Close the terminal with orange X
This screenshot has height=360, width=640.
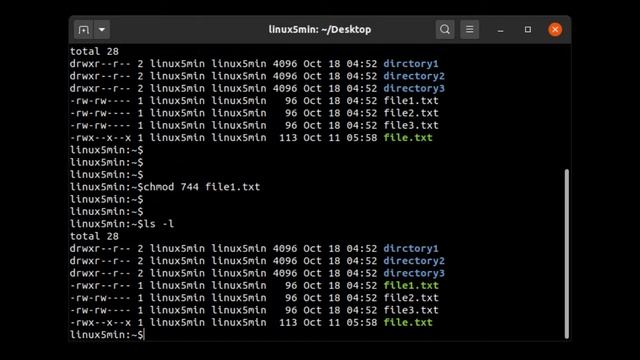coord(555,29)
